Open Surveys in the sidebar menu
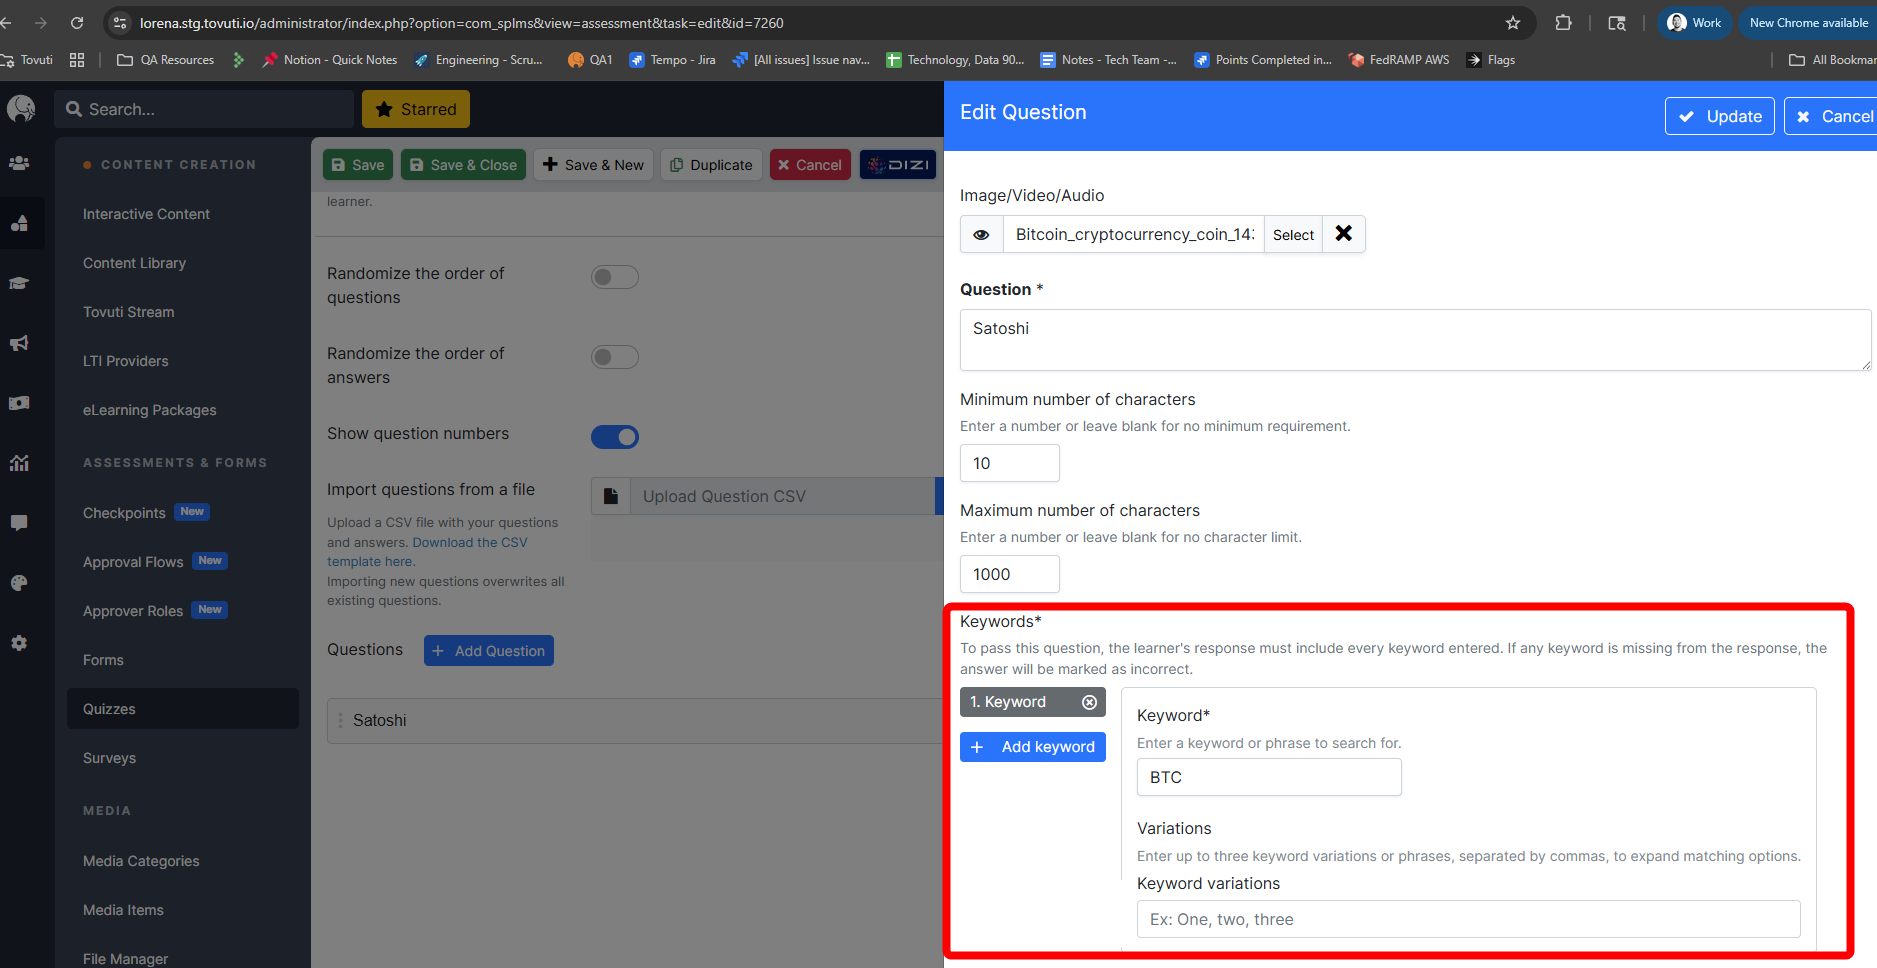 pos(109,758)
